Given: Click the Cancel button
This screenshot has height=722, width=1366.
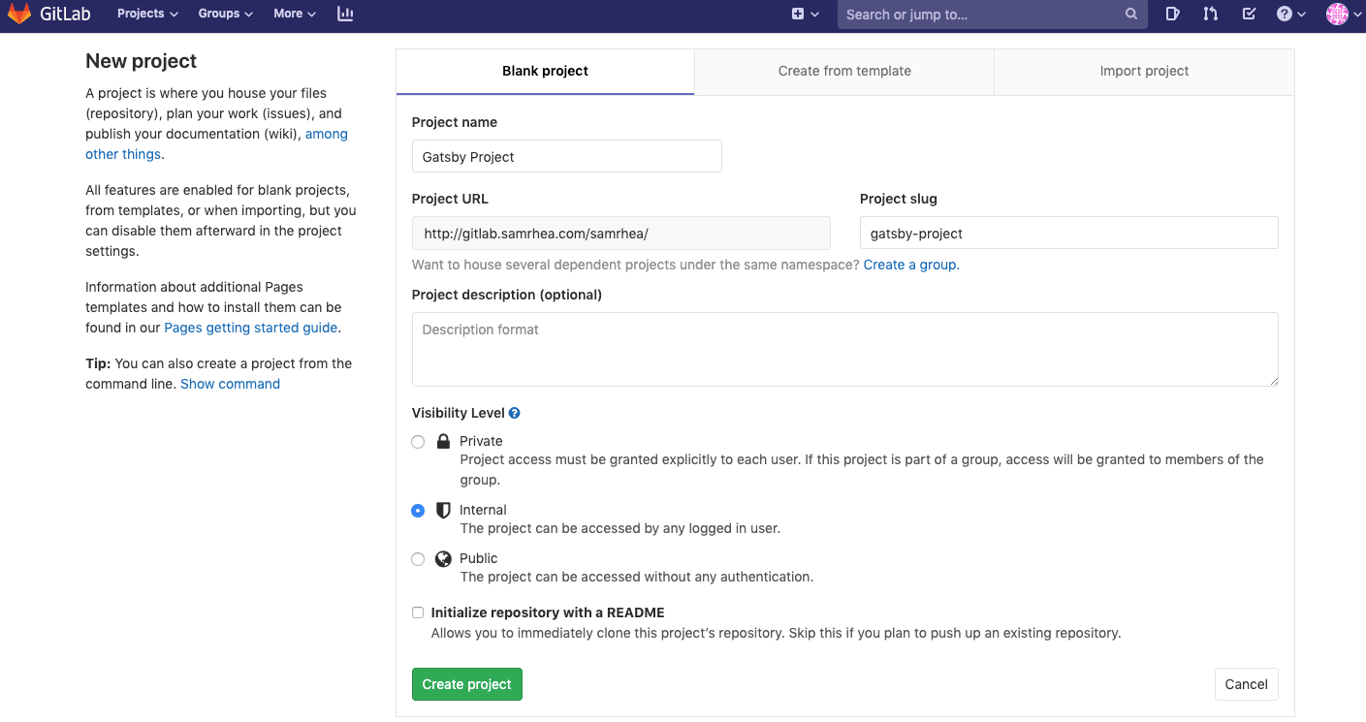Looking at the screenshot, I should (1246, 684).
